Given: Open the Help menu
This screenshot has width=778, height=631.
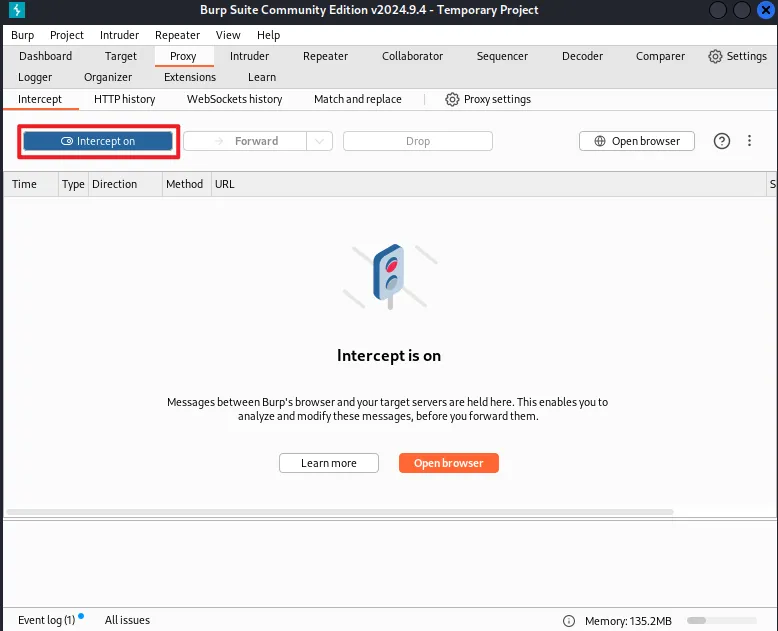Looking at the screenshot, I should tap(268, 35).
